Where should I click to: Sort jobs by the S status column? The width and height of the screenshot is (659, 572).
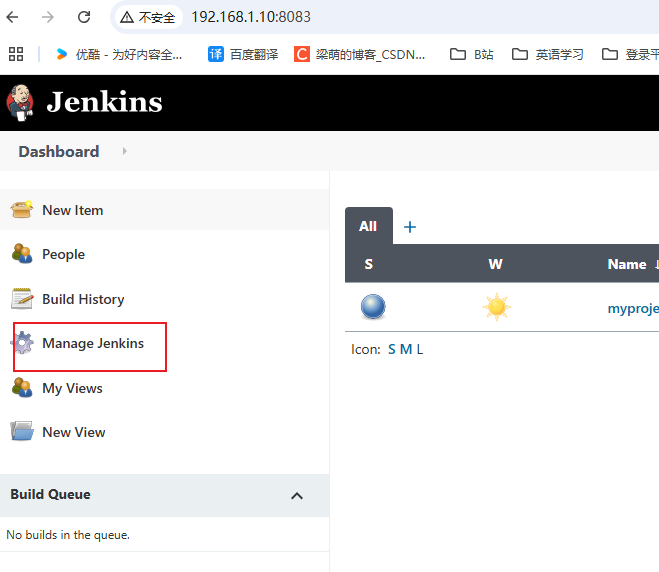click(x=369, y=264)
